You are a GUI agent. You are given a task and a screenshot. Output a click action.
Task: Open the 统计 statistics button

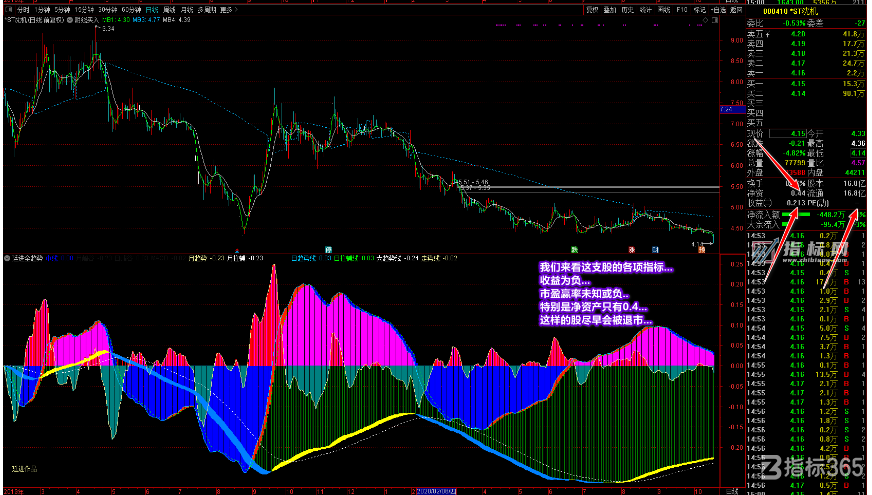(646, 10)
